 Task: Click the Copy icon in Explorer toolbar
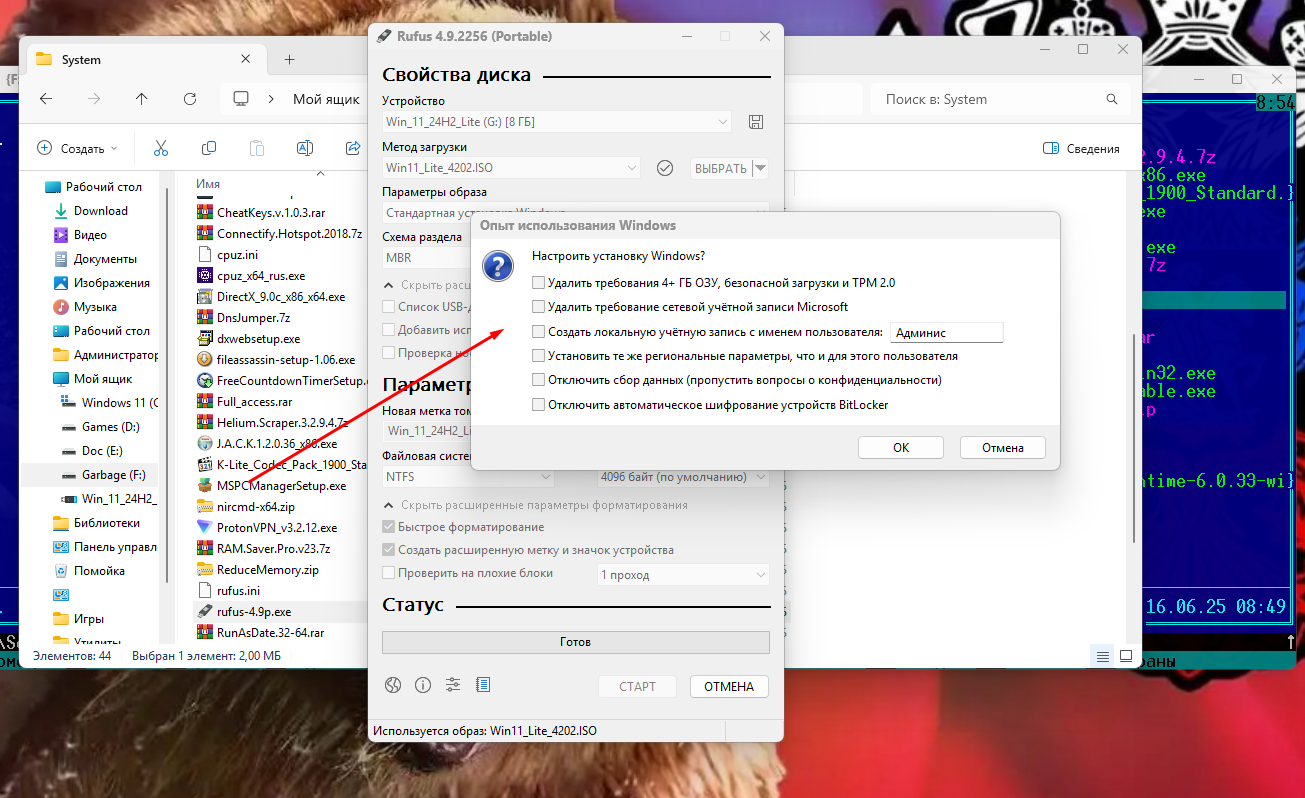click(208, 148)
